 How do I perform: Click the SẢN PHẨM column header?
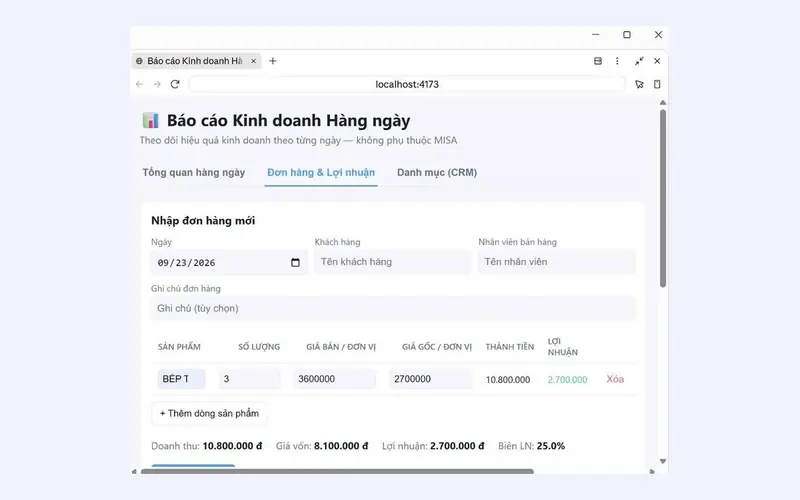click(179, 347)
